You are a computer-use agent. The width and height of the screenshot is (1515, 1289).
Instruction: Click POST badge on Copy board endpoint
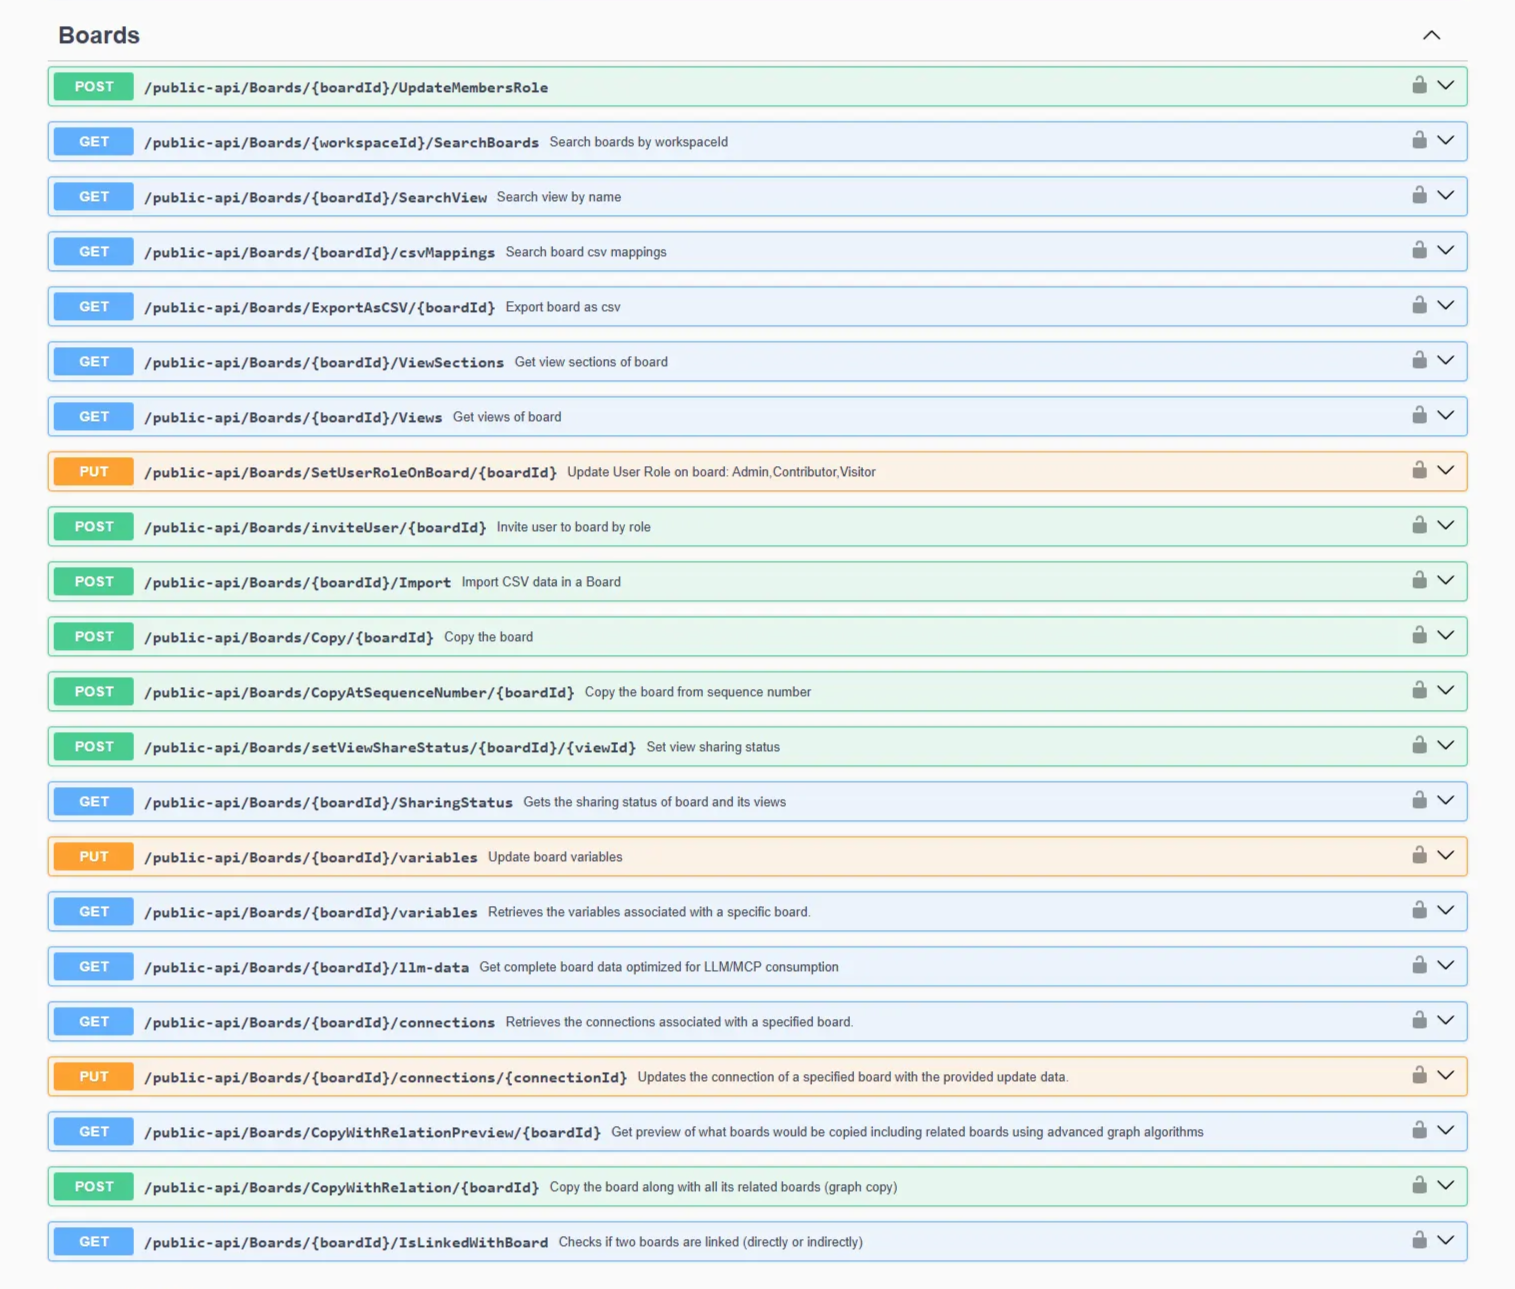94,637
